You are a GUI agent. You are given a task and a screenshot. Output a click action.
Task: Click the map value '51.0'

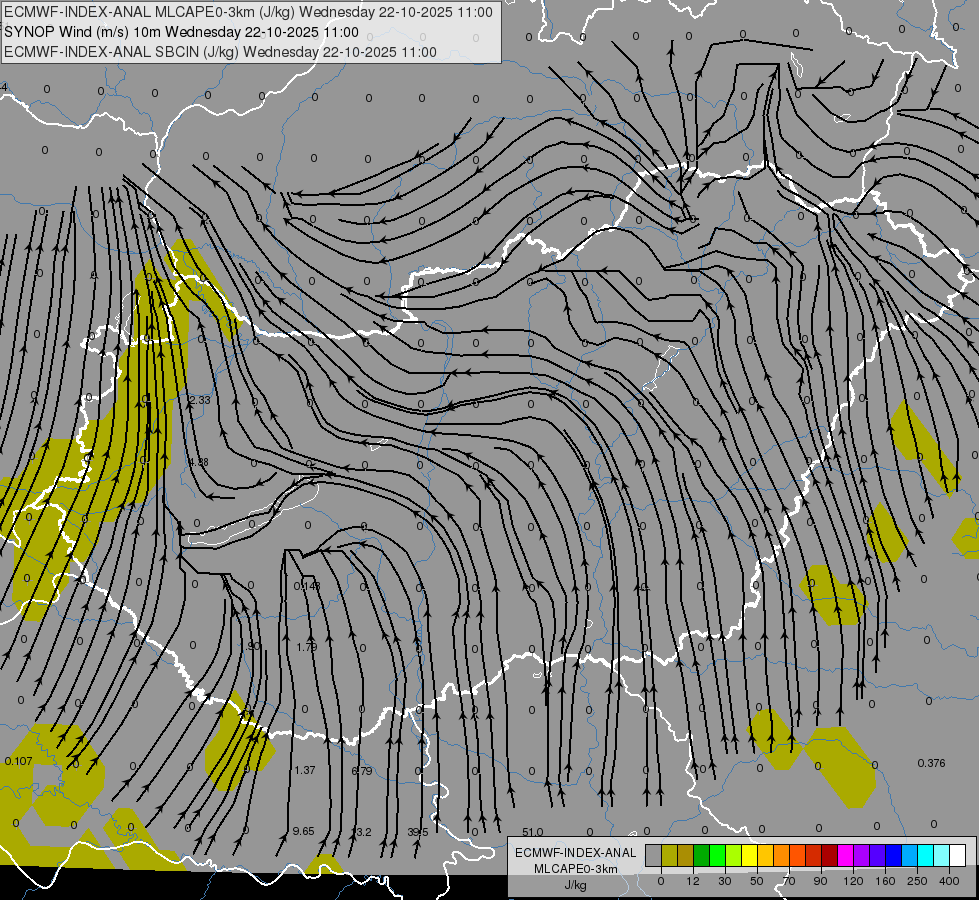pyautogui.click(x=533, y=832)
